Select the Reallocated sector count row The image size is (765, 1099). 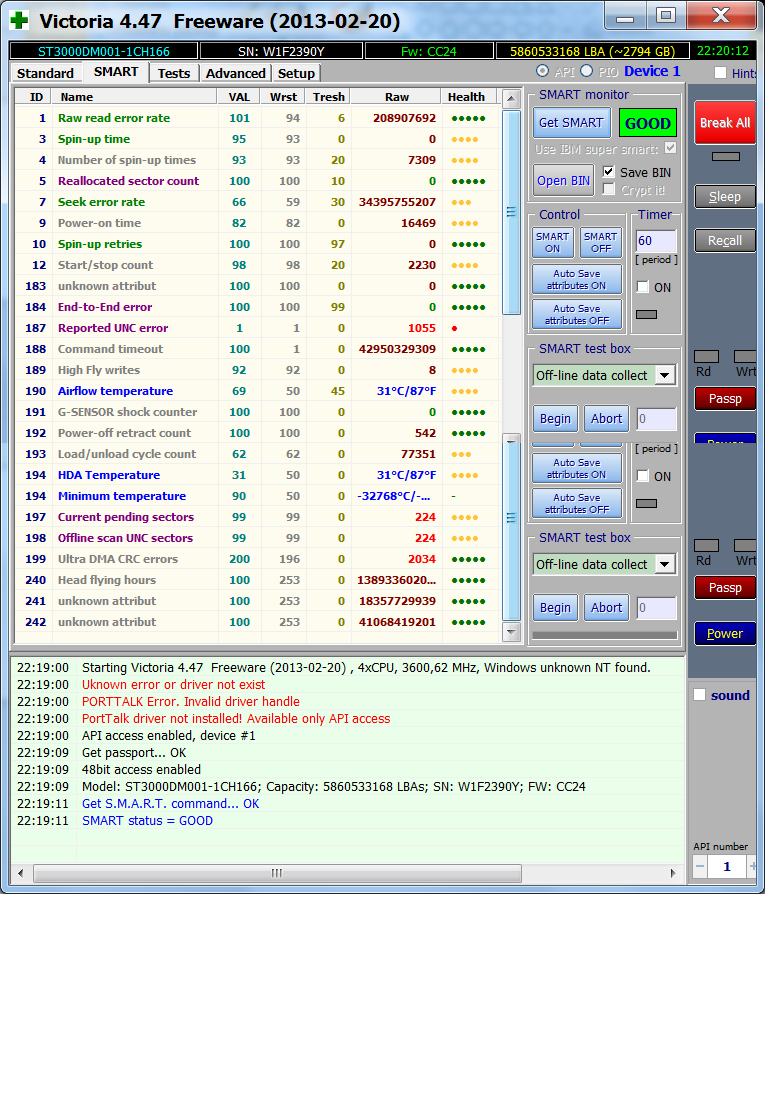click(x=257, y=181)
